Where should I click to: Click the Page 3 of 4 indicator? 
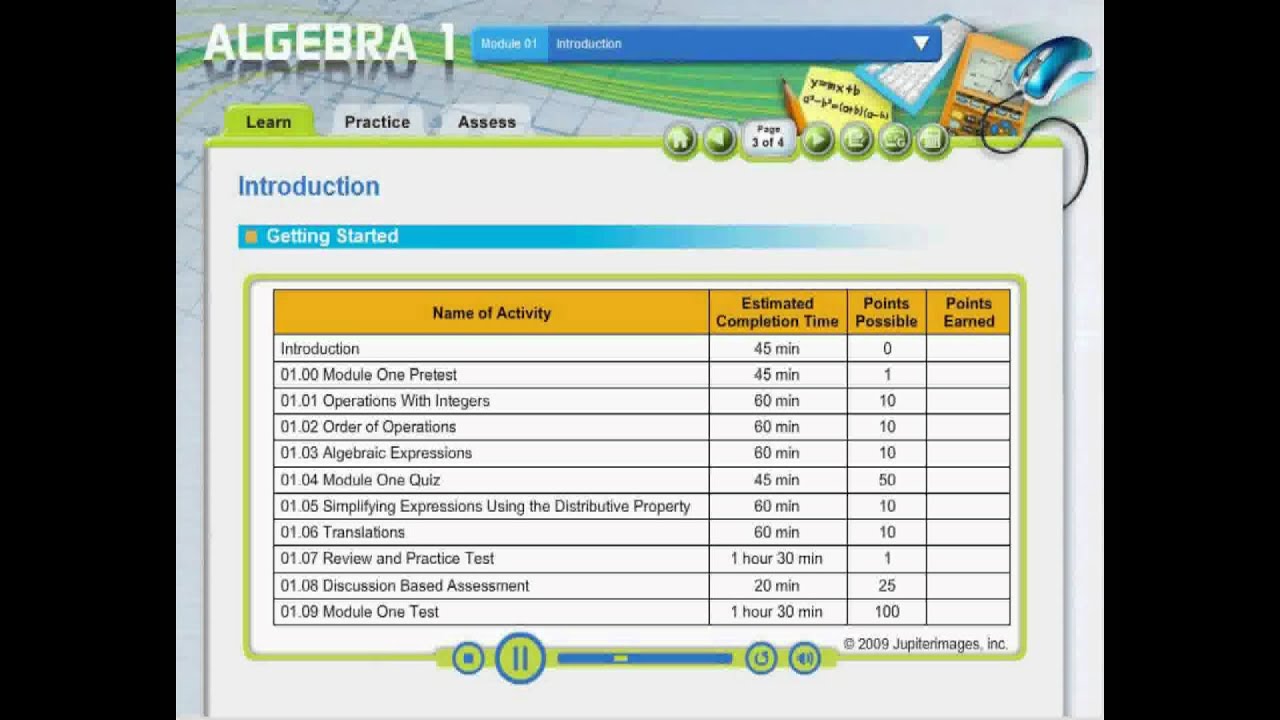click(x=768, y=137)
